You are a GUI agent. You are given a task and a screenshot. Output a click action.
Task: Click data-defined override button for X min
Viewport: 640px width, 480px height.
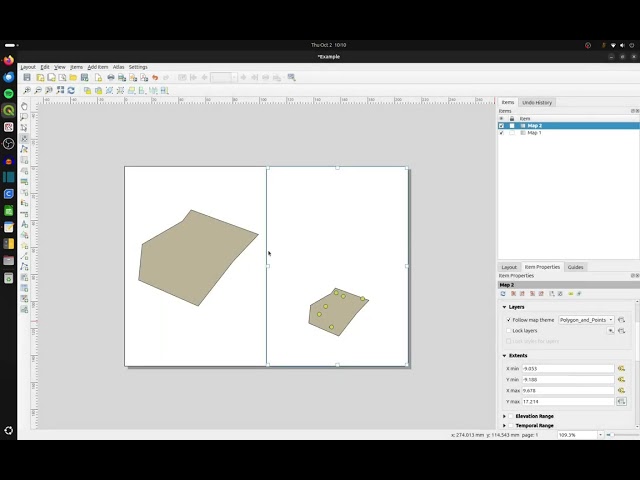click(621, 369)
